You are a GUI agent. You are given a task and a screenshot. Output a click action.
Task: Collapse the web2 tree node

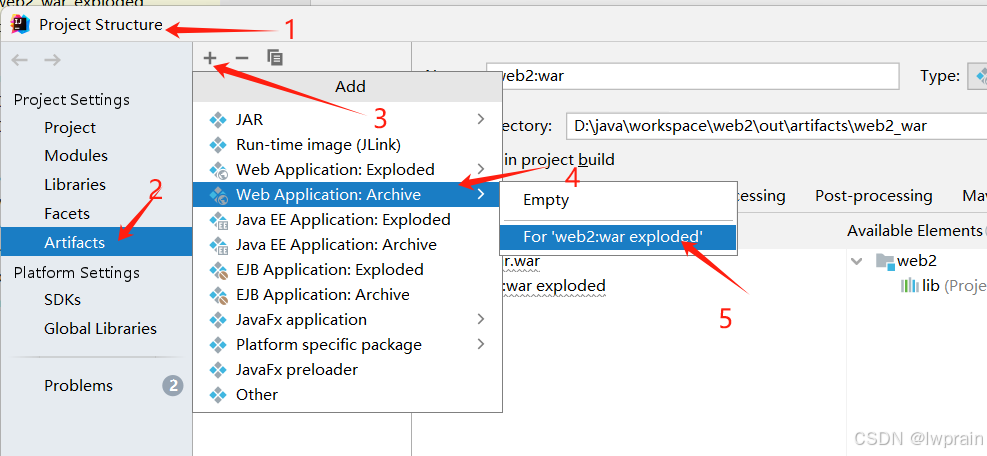857,261
